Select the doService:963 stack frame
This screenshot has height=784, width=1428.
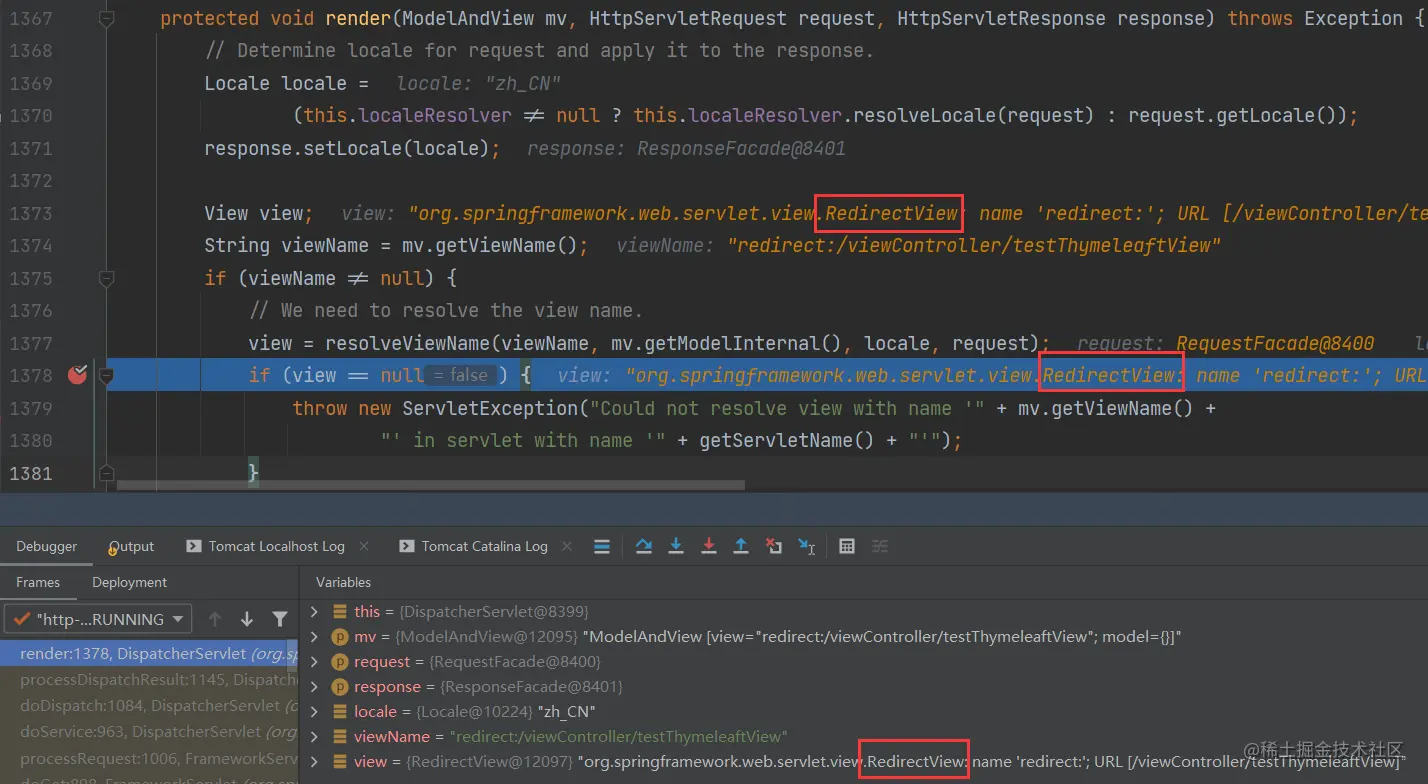click(149, 731)
